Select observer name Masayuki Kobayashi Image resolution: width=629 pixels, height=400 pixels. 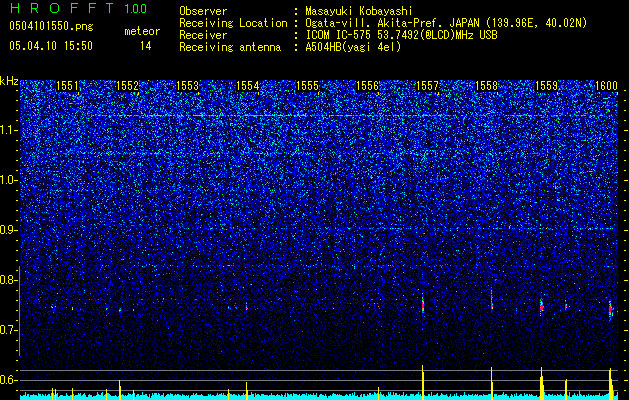click(x=358, y=12)
